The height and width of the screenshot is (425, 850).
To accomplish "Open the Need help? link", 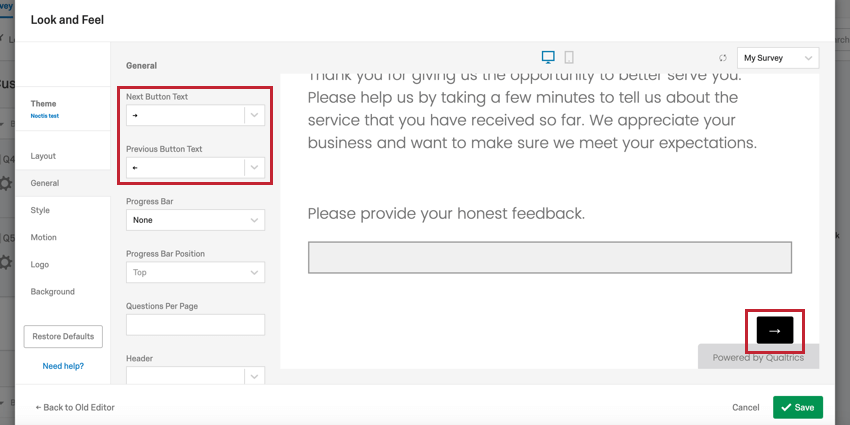I will point(63,366).
